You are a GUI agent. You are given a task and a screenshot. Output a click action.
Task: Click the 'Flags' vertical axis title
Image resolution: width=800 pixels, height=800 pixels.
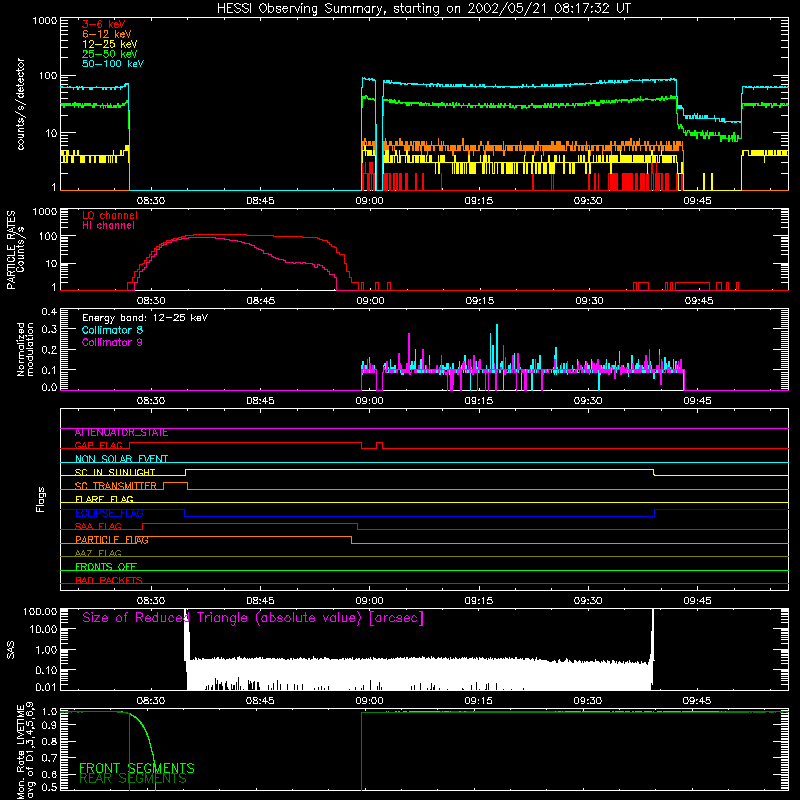(41, 499)
